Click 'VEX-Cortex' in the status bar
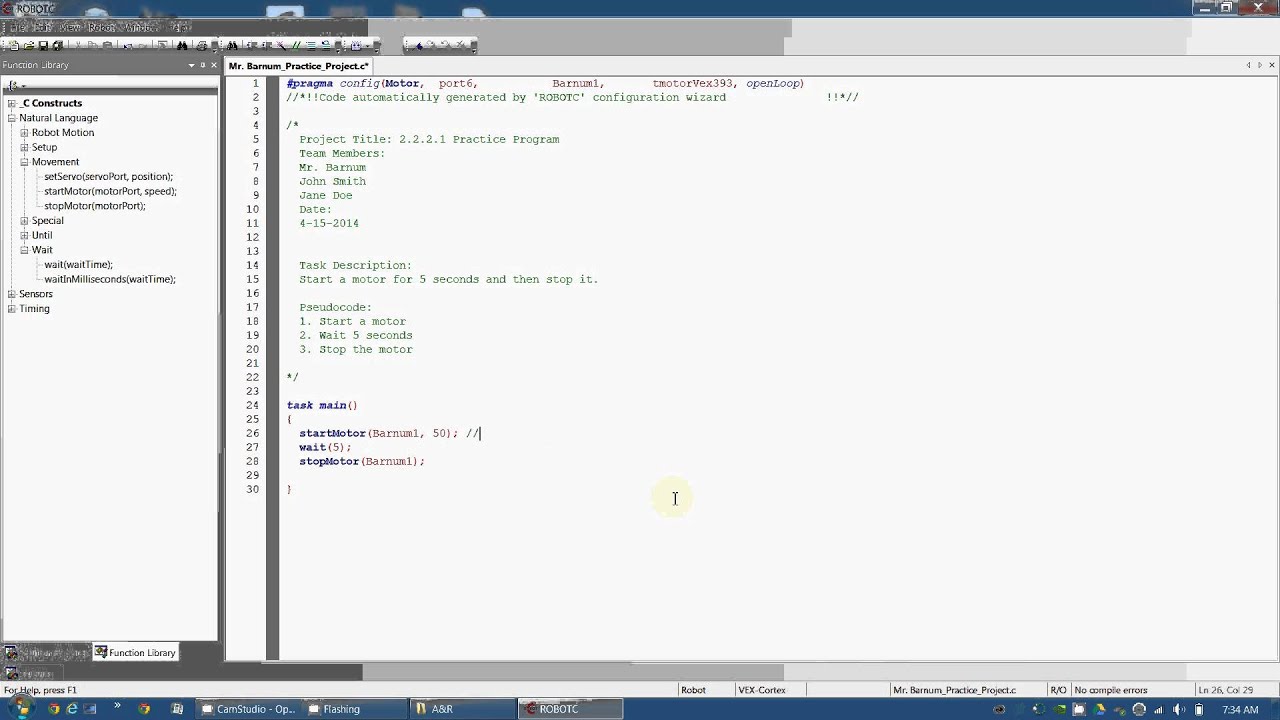 coord(761,690)
